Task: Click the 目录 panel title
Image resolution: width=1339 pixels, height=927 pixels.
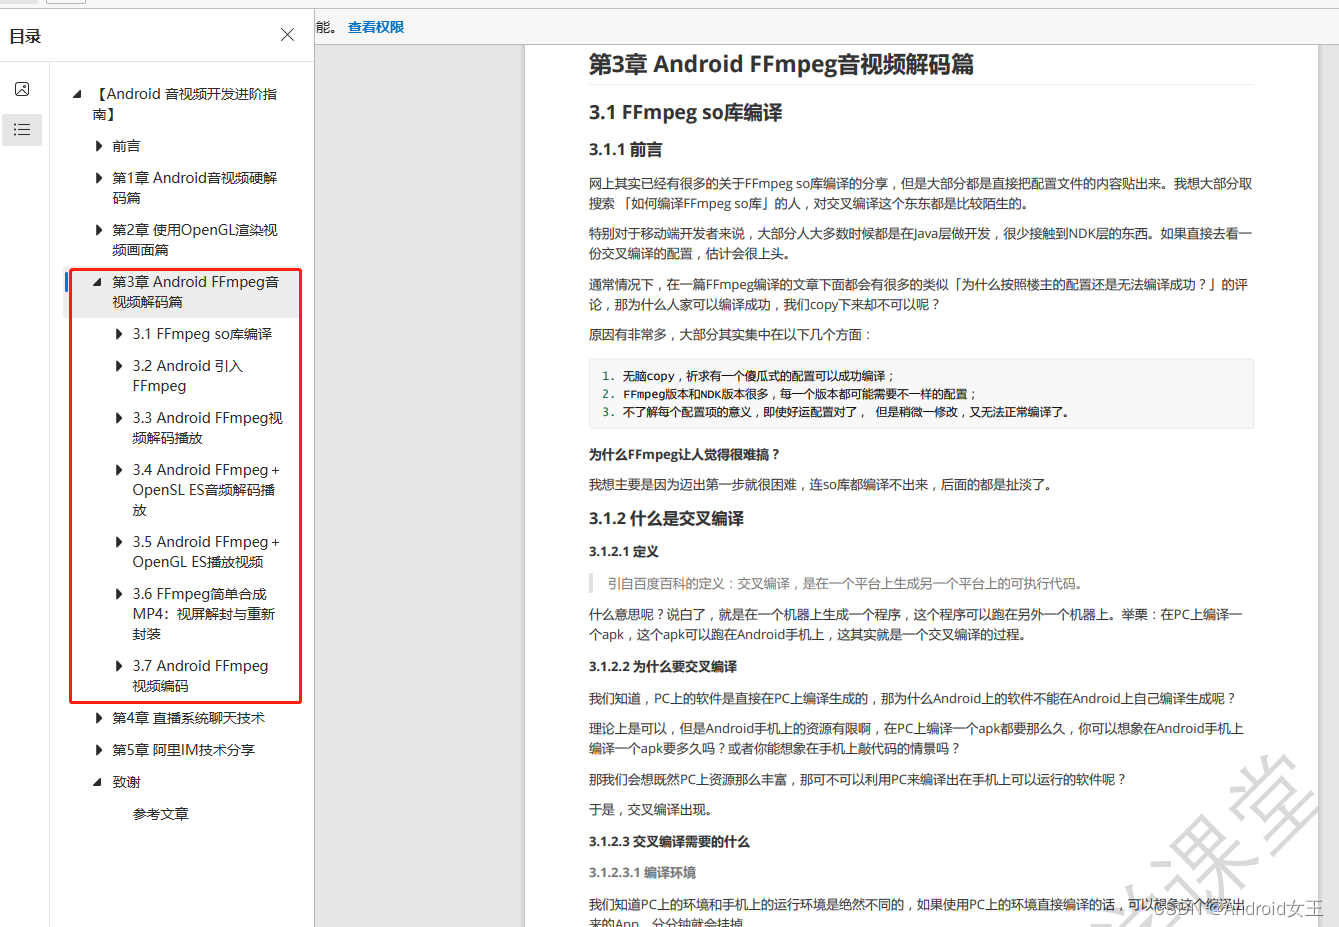Action: 25,36
